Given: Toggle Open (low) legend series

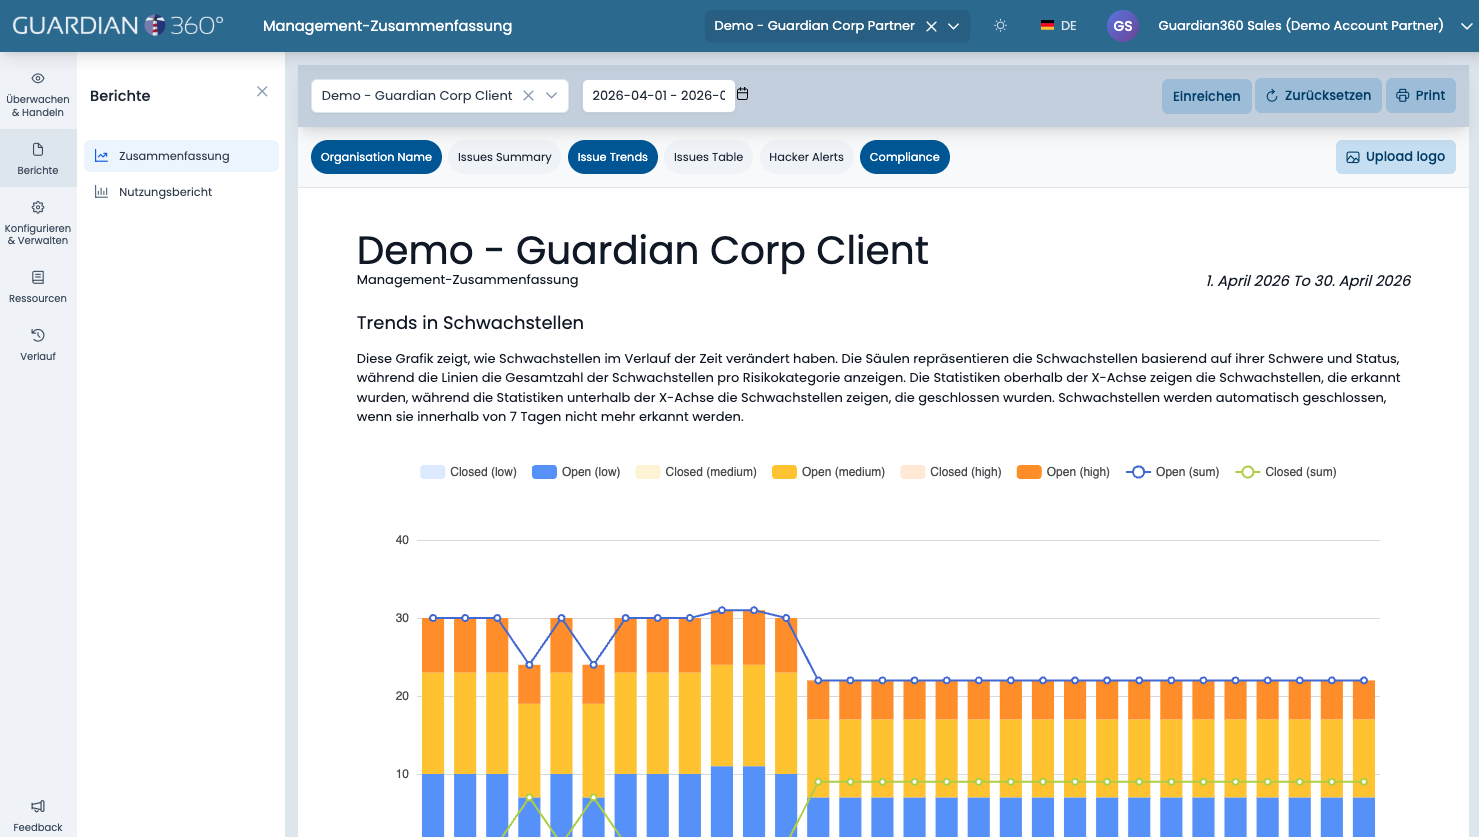Looking at the screenshot, I should [x=576, y=472].
